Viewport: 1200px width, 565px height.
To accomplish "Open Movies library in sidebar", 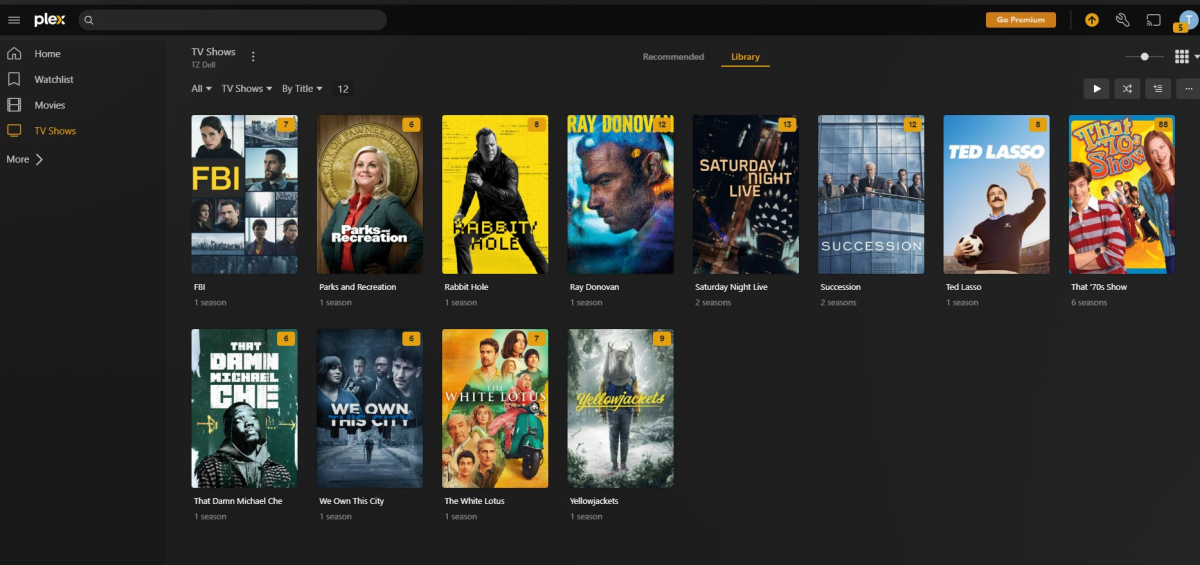I will click(x=50, y=105).
